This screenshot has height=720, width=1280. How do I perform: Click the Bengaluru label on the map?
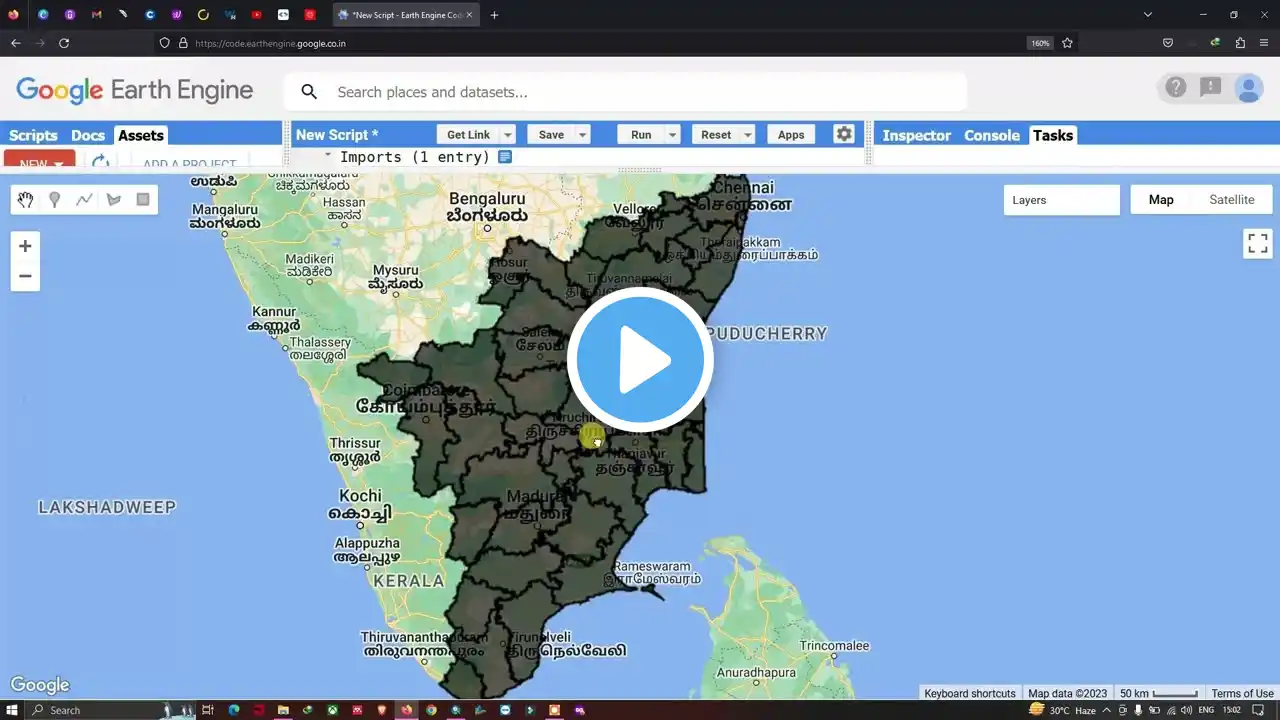(x=487, y=207)
